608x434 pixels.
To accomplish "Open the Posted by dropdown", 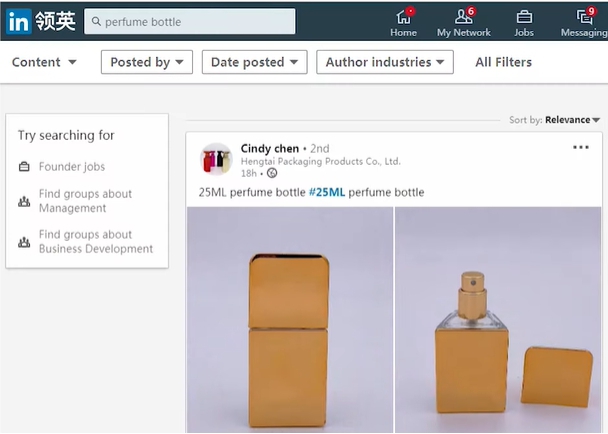I will click(147, 62).
